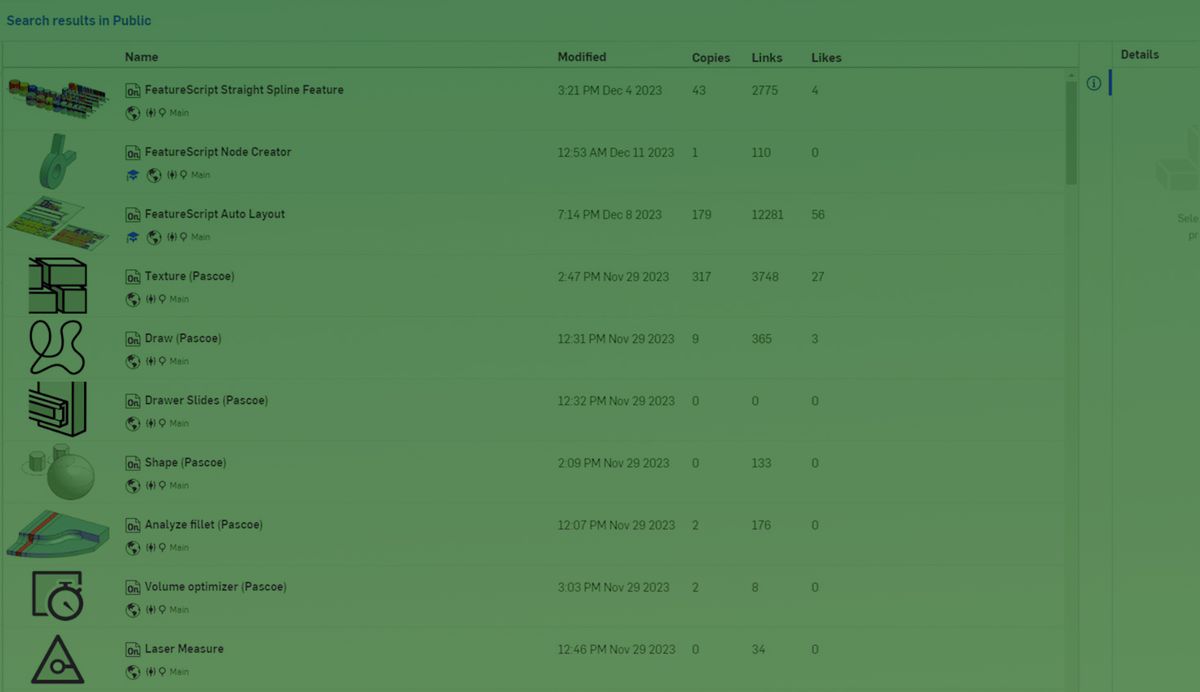Click the copies count '317'
Screen dimensions: 1200x692
pyautogui.click(x=702, y=276)
